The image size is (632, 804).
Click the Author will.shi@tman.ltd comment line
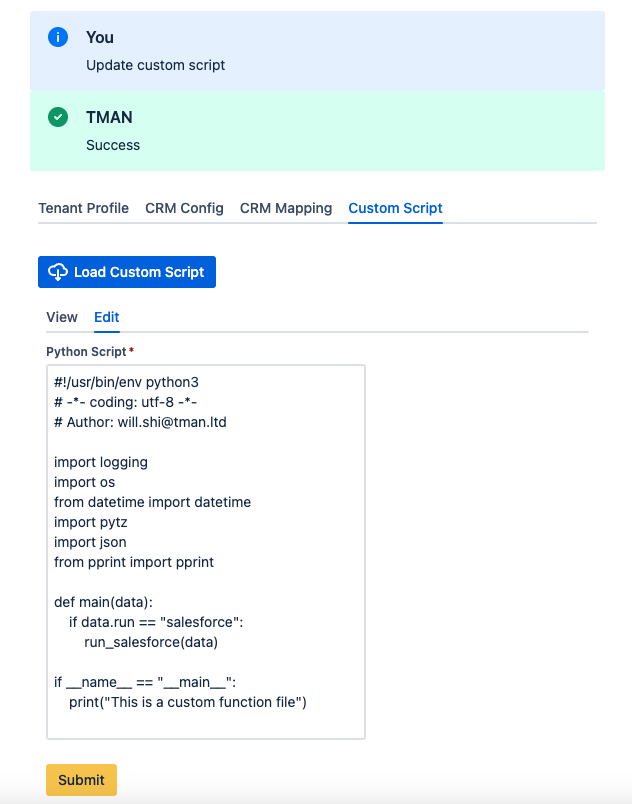point(140,422)
